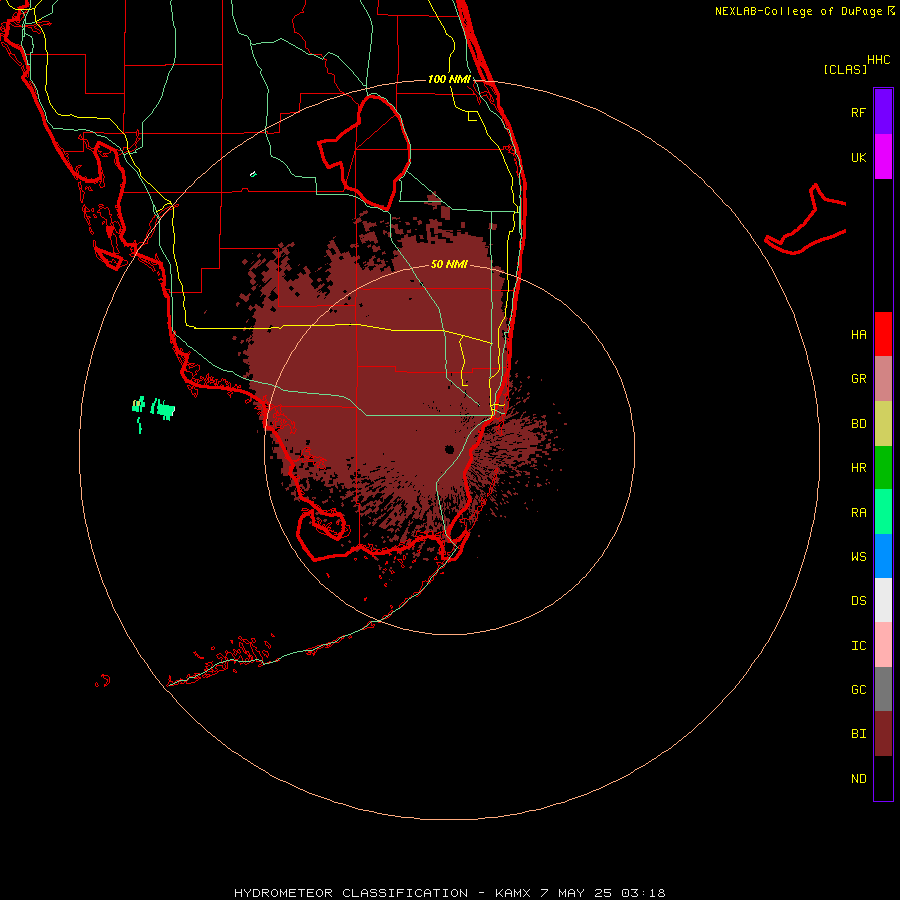Select the DS white legend swatch
Viewport: 900px width, 900px height.
point(883,600)
